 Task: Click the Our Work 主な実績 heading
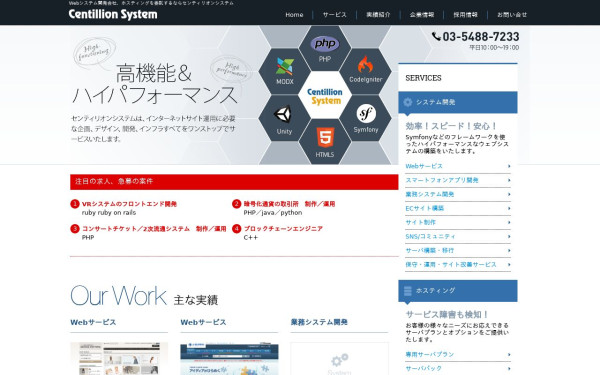tap(144, 296)
